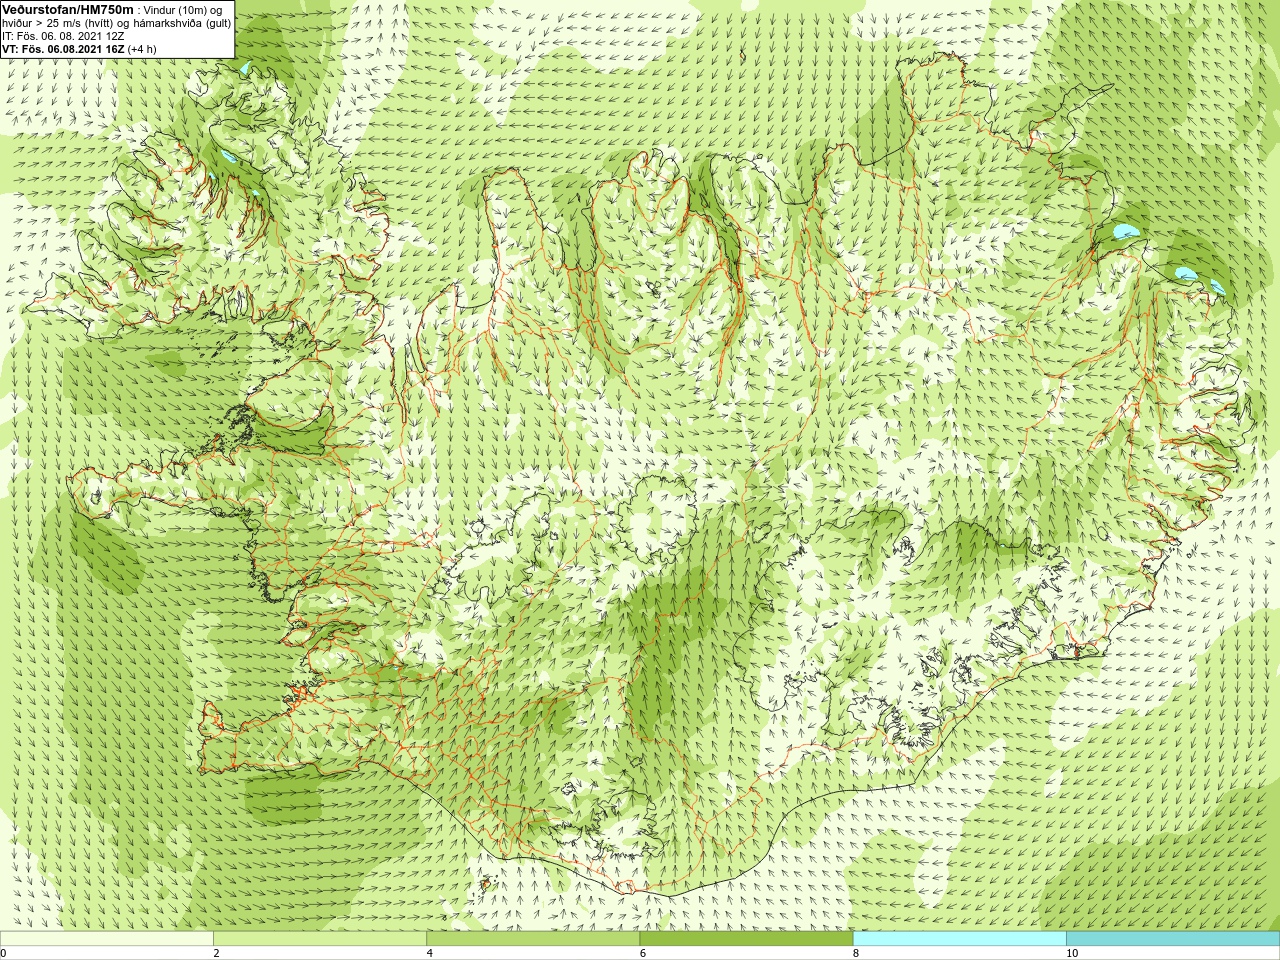The height and width of the screenshot is (960, 1280).
Task: Click the 'Vindur (10m) og' description text
Action: (183, 10)
